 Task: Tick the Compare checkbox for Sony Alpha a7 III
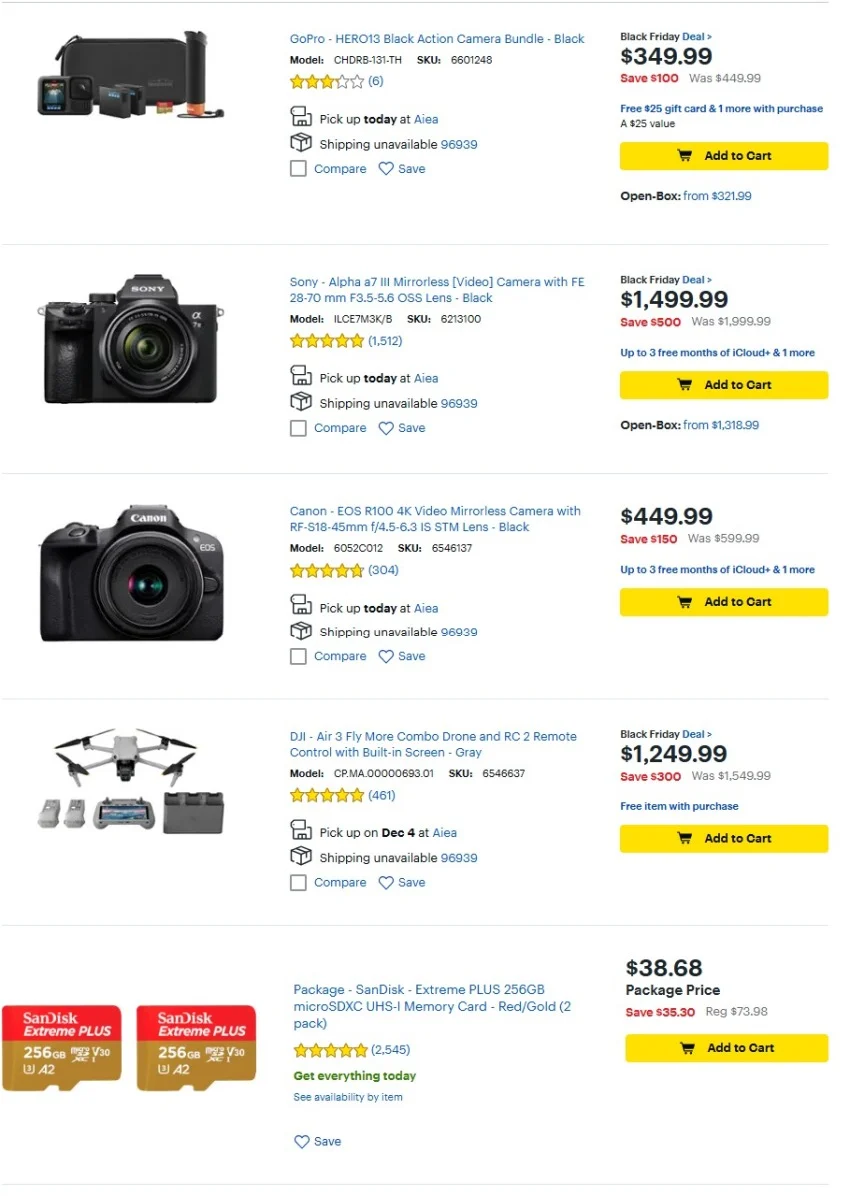298,428
